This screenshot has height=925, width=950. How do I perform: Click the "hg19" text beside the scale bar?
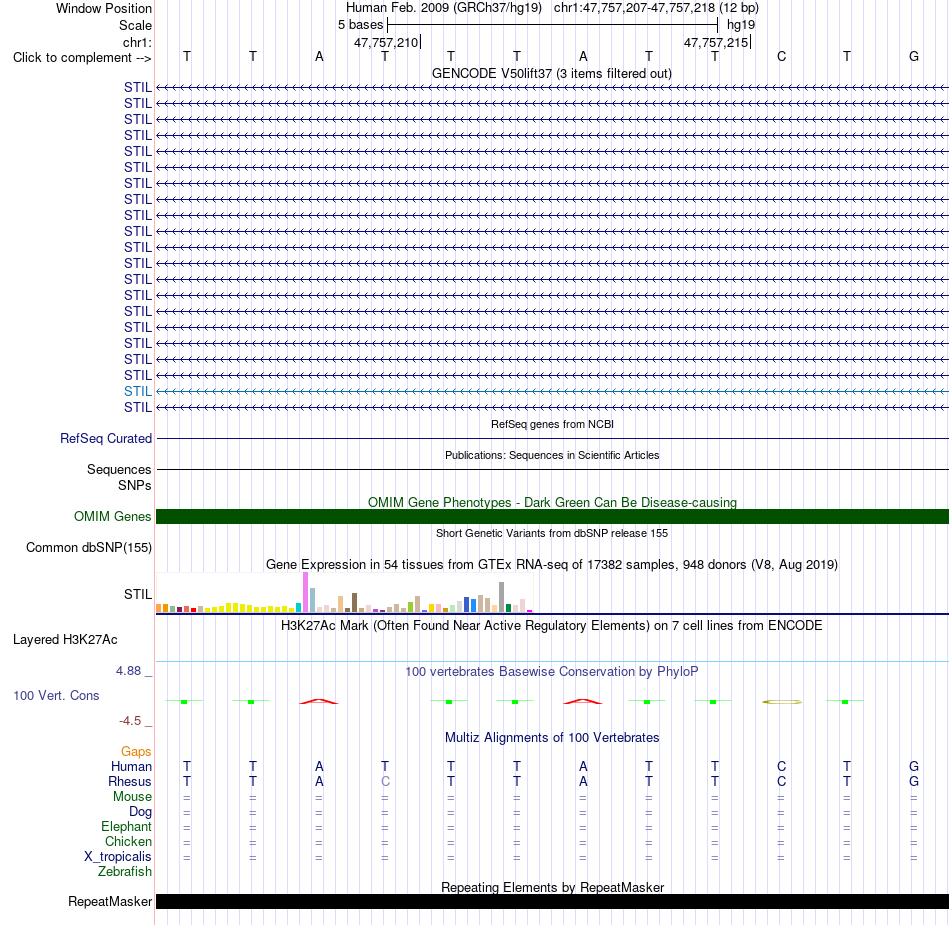(741, 25)
